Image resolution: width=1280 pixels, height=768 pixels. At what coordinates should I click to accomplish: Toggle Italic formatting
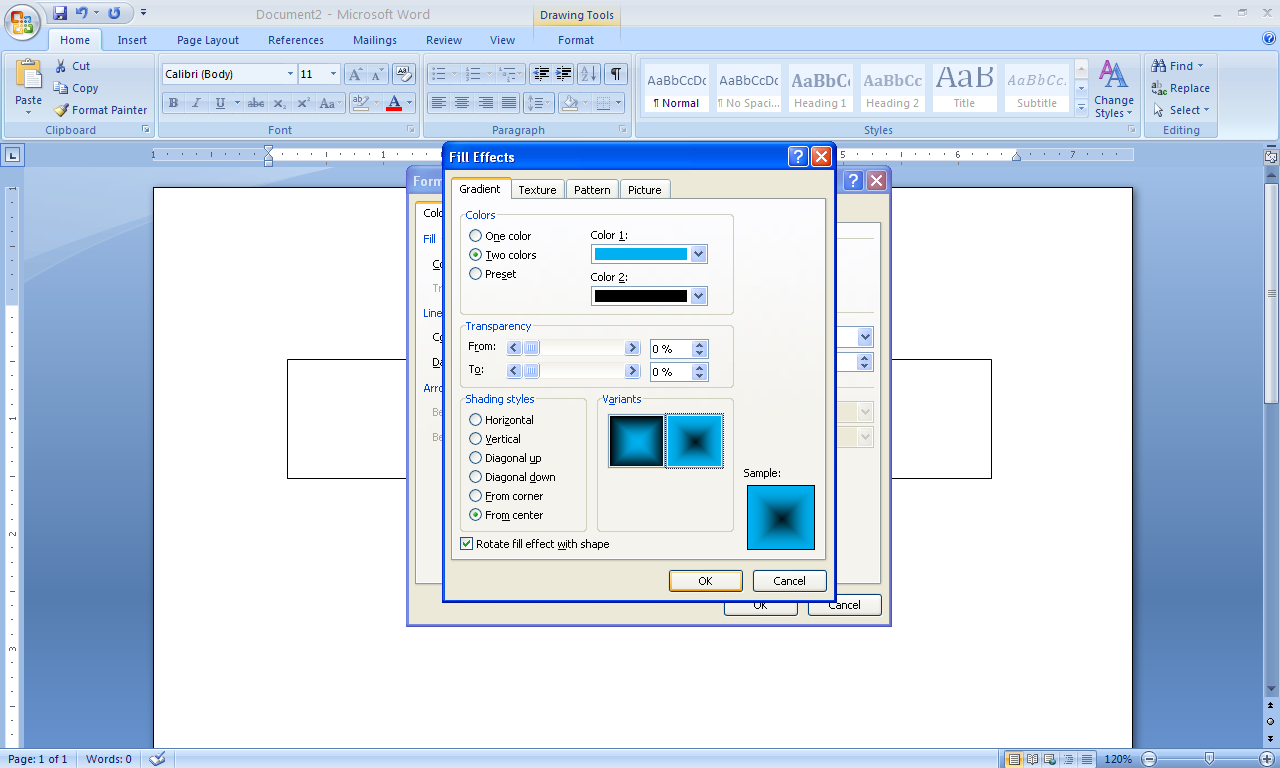point(196,103)
